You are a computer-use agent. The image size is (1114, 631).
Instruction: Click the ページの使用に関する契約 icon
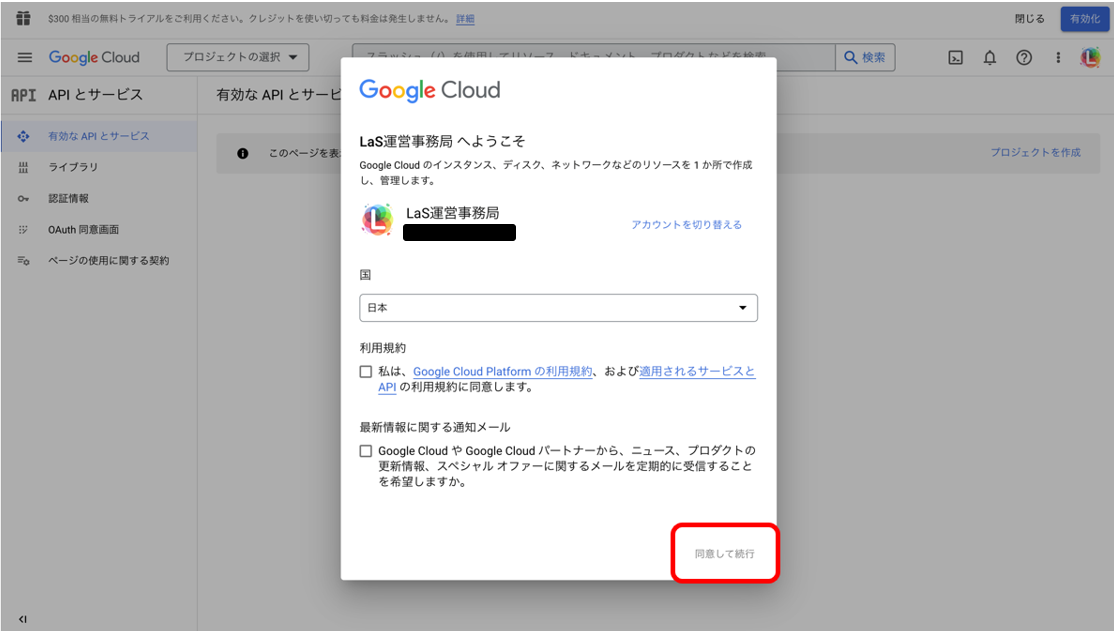click(x=23, y=261)
